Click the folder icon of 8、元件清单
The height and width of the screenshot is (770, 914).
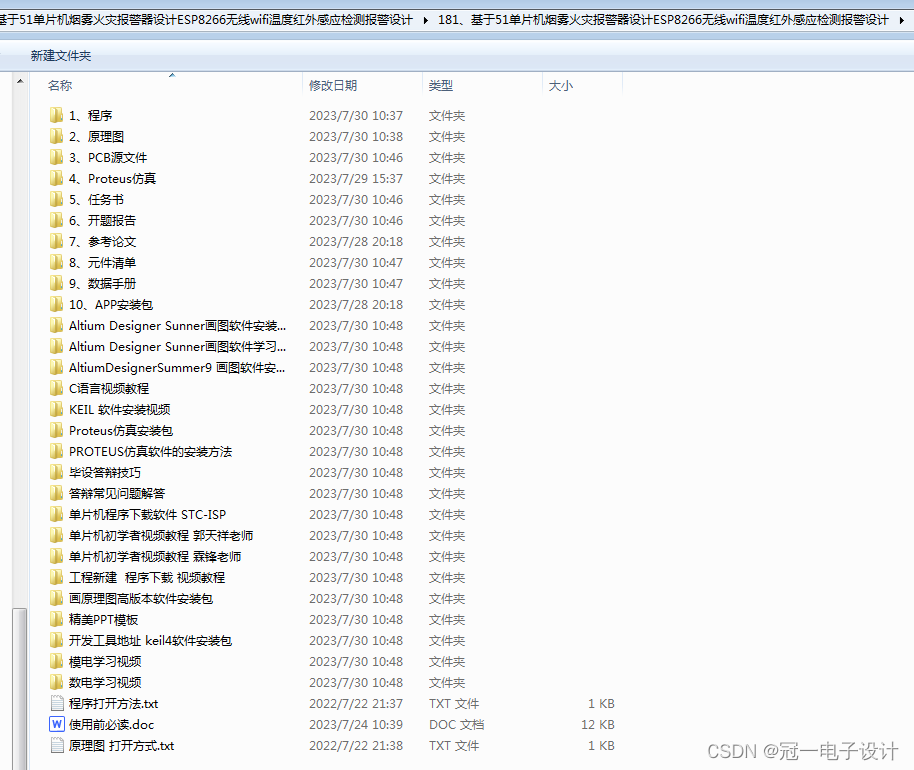pyautogui.click(x=57, y=262)
